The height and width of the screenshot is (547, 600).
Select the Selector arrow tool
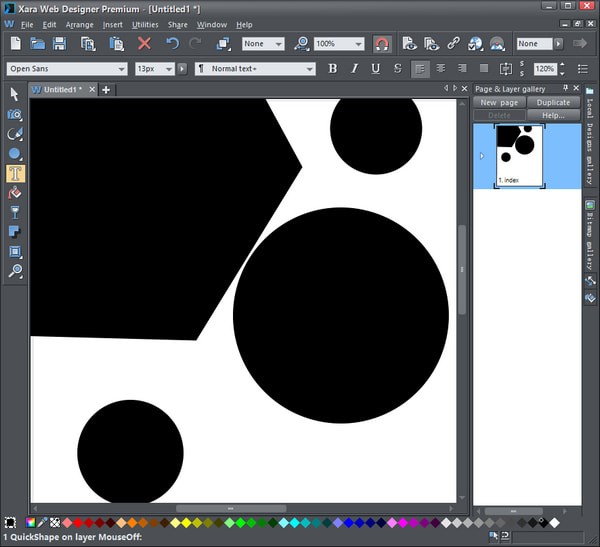15,94
